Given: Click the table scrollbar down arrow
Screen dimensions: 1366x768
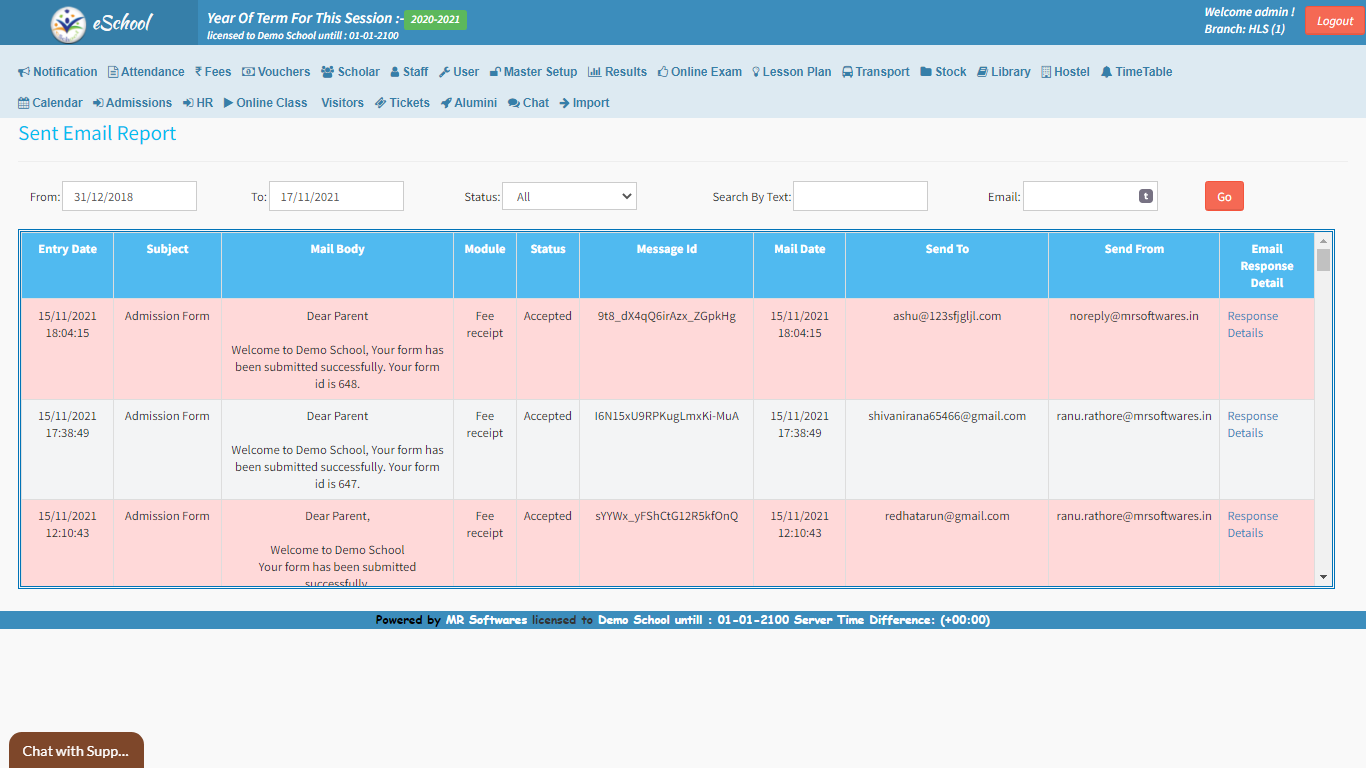Looking at the screenshot, I should [1323, 577].
